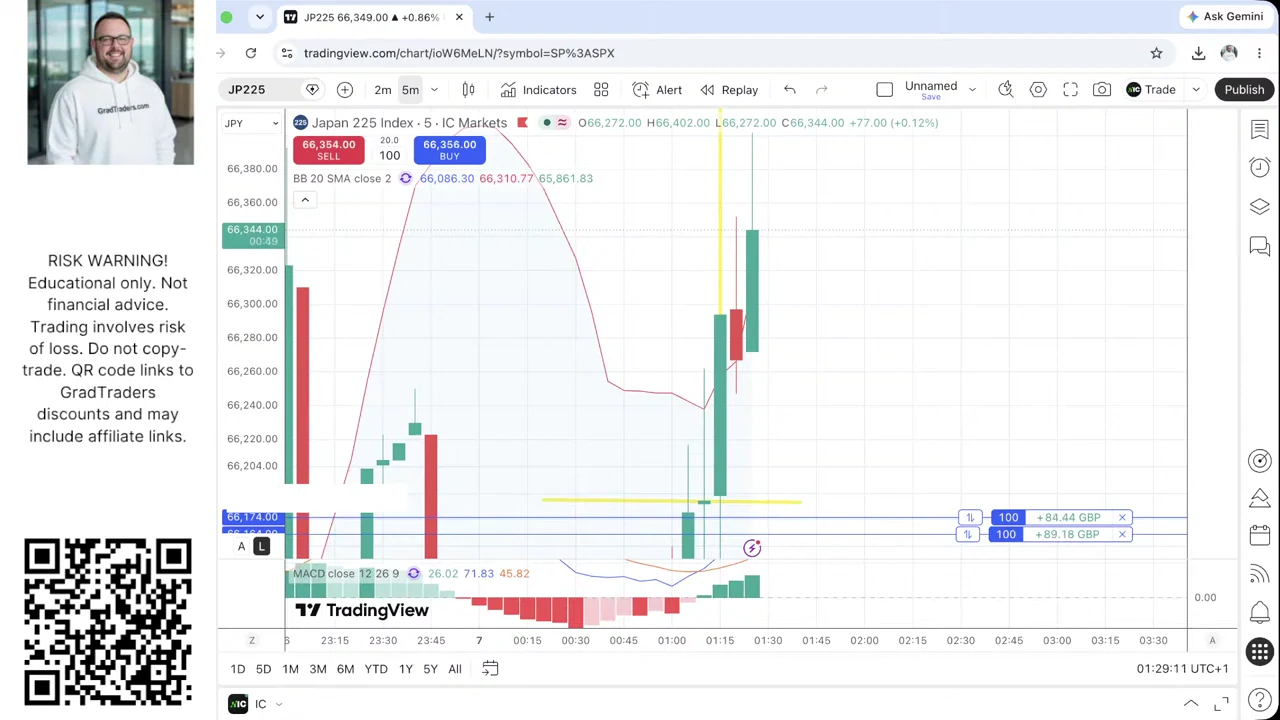This screenshot has width=1280, height=720.
Task: Expand the Trade button dropdown arrow
Action: click(x=1195, y=90)
